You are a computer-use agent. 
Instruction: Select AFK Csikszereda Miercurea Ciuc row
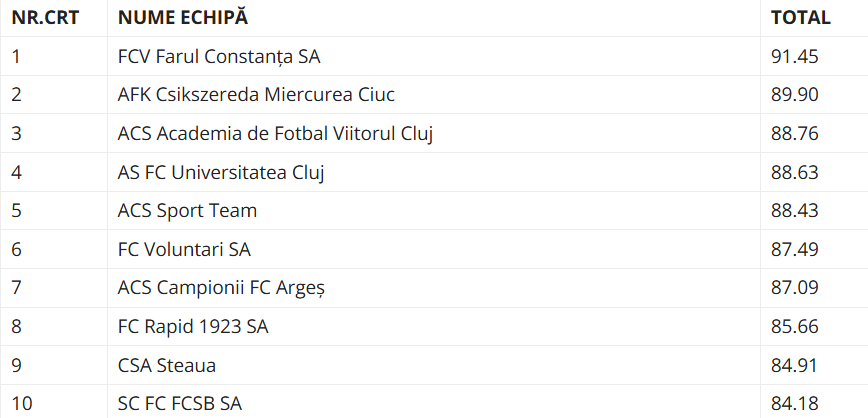pyautogui.click(x=256, y=95)
